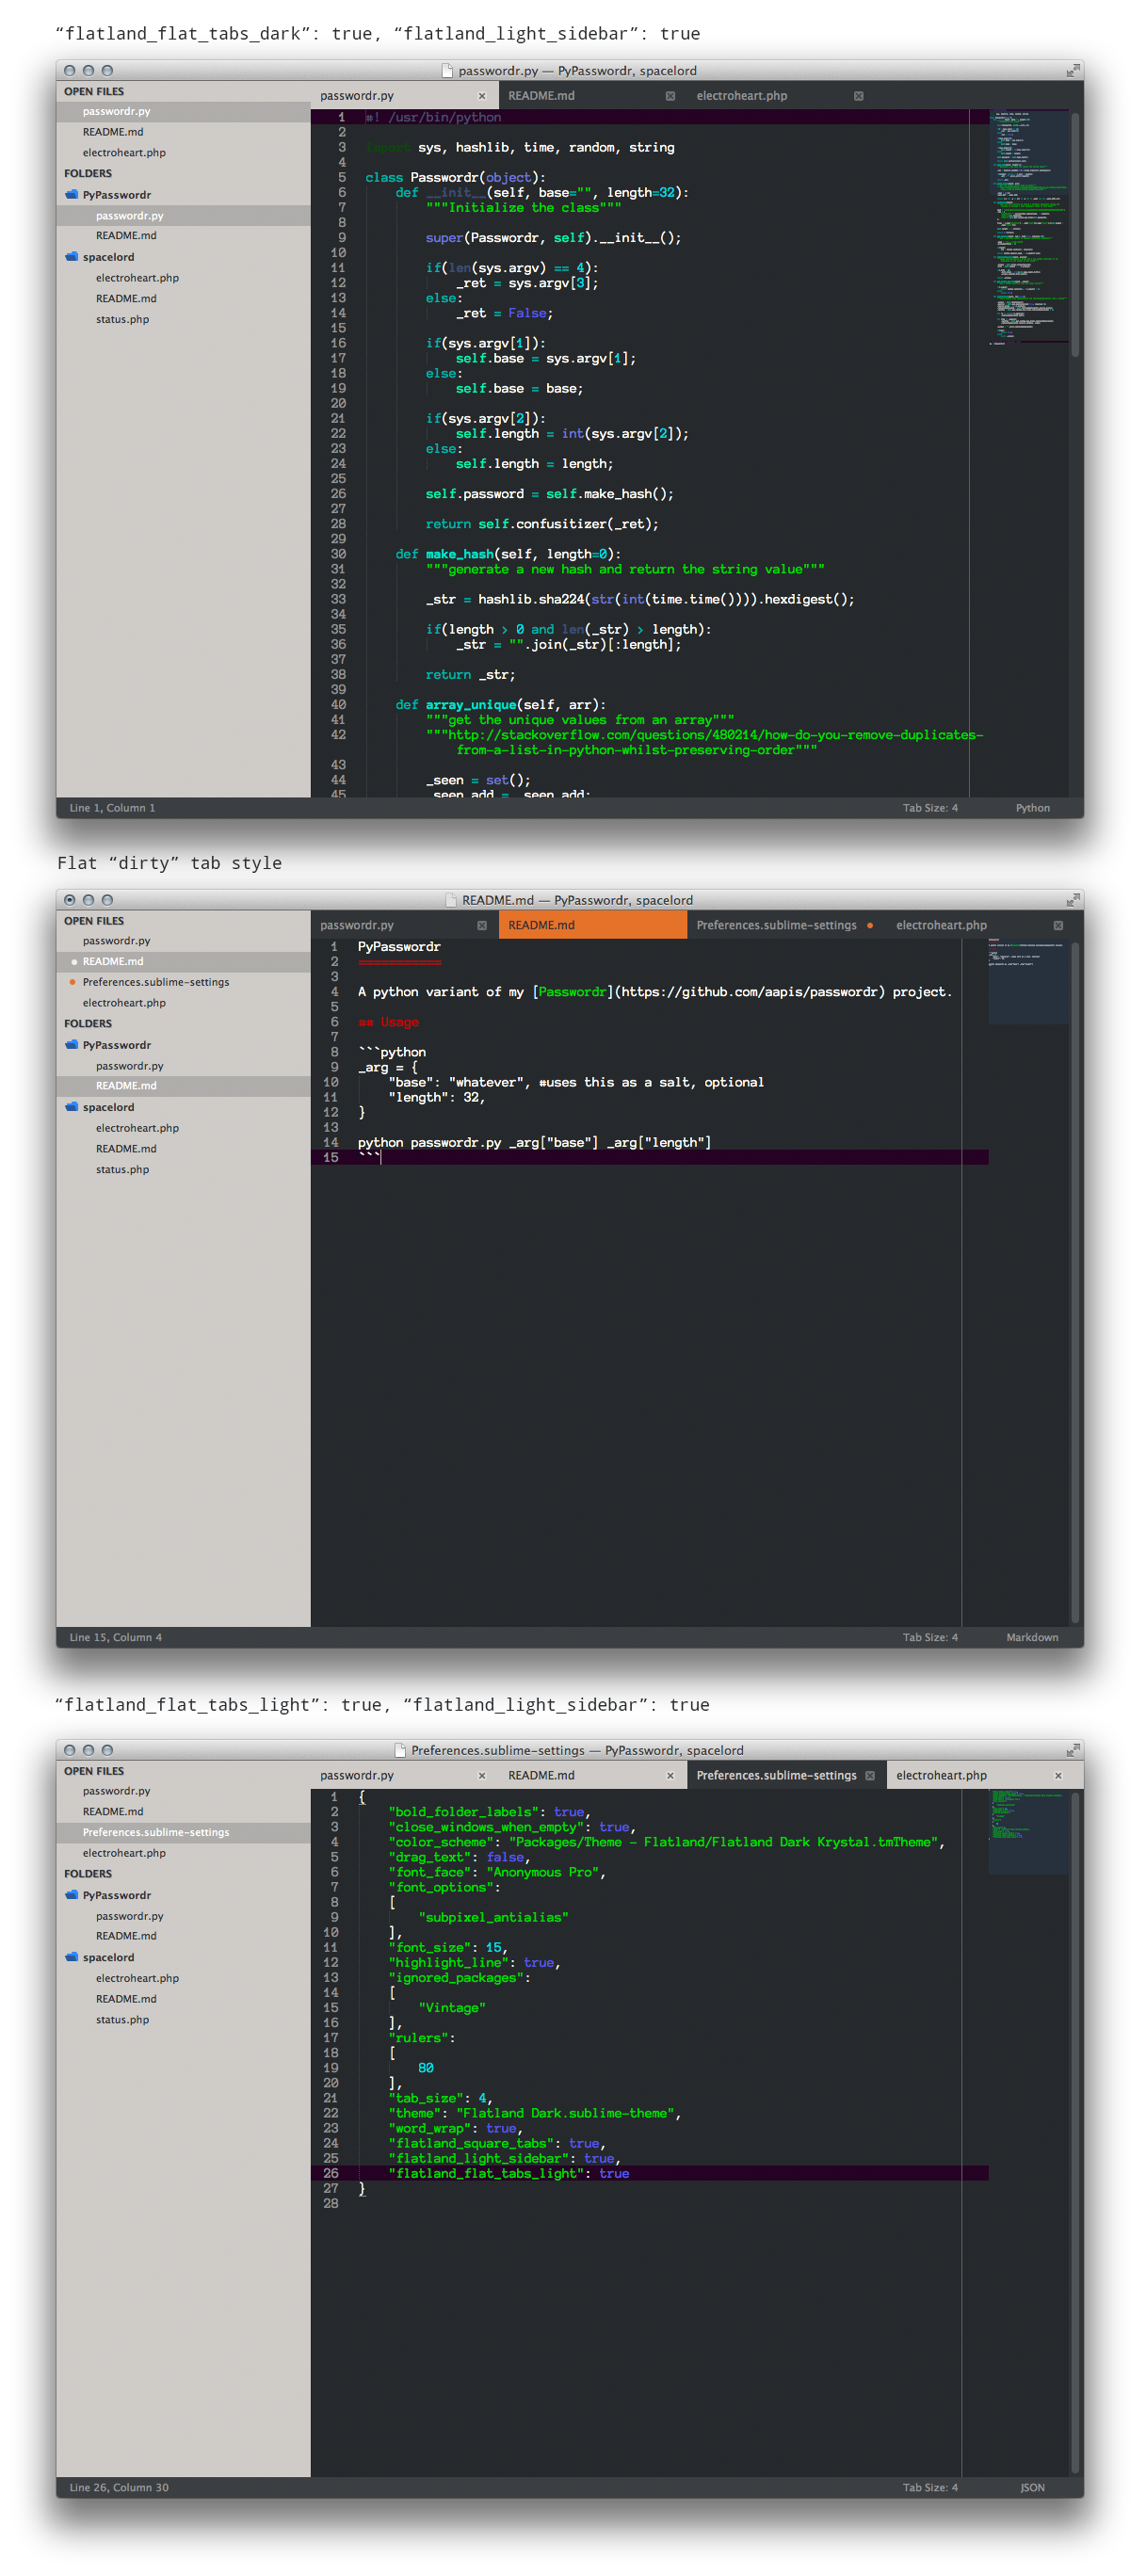The image size is (1130, 2576).
Task: Click the fullscreen arrows icon in the README.md window title bar
Action: (x=1072, y=900)
